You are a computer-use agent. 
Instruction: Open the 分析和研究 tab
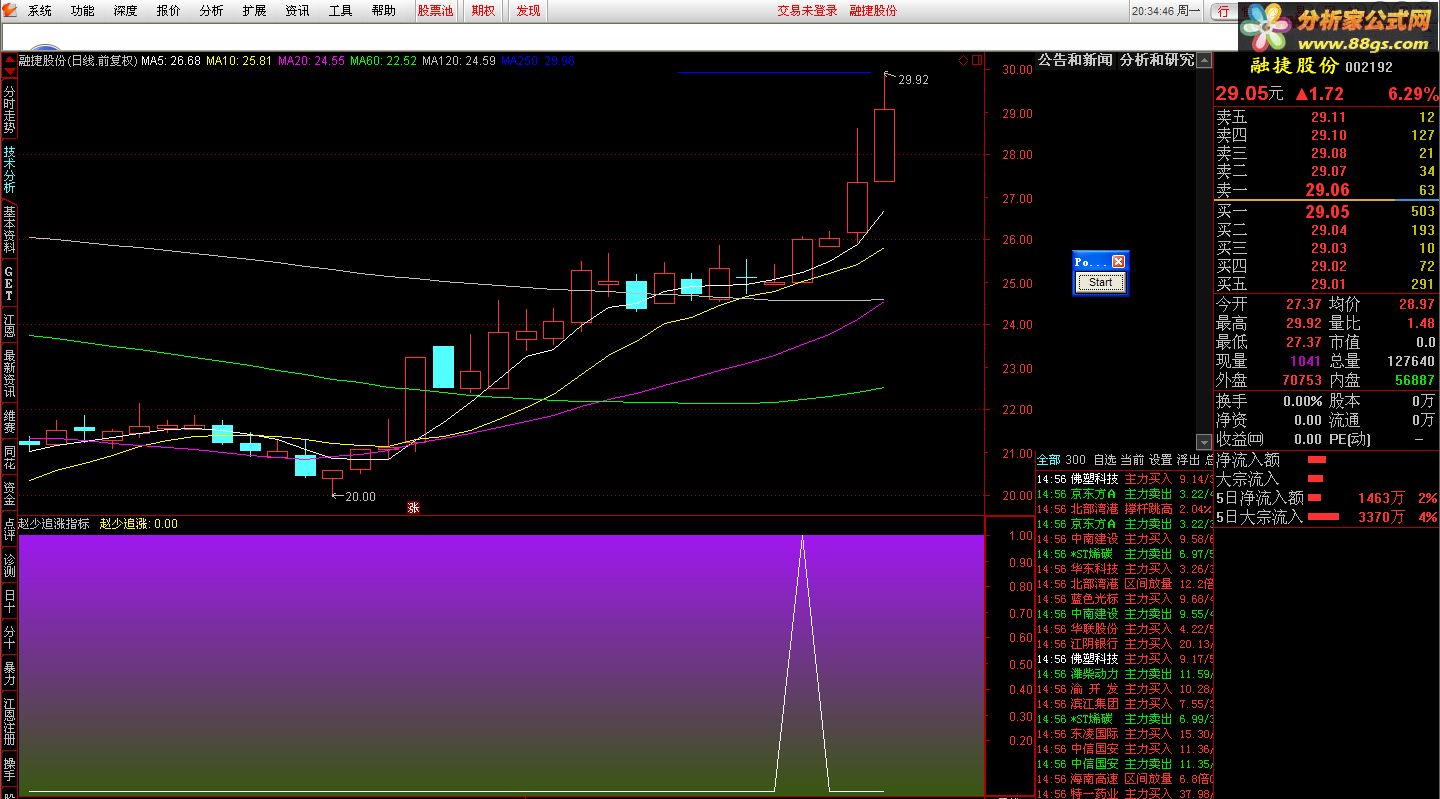1157,60
